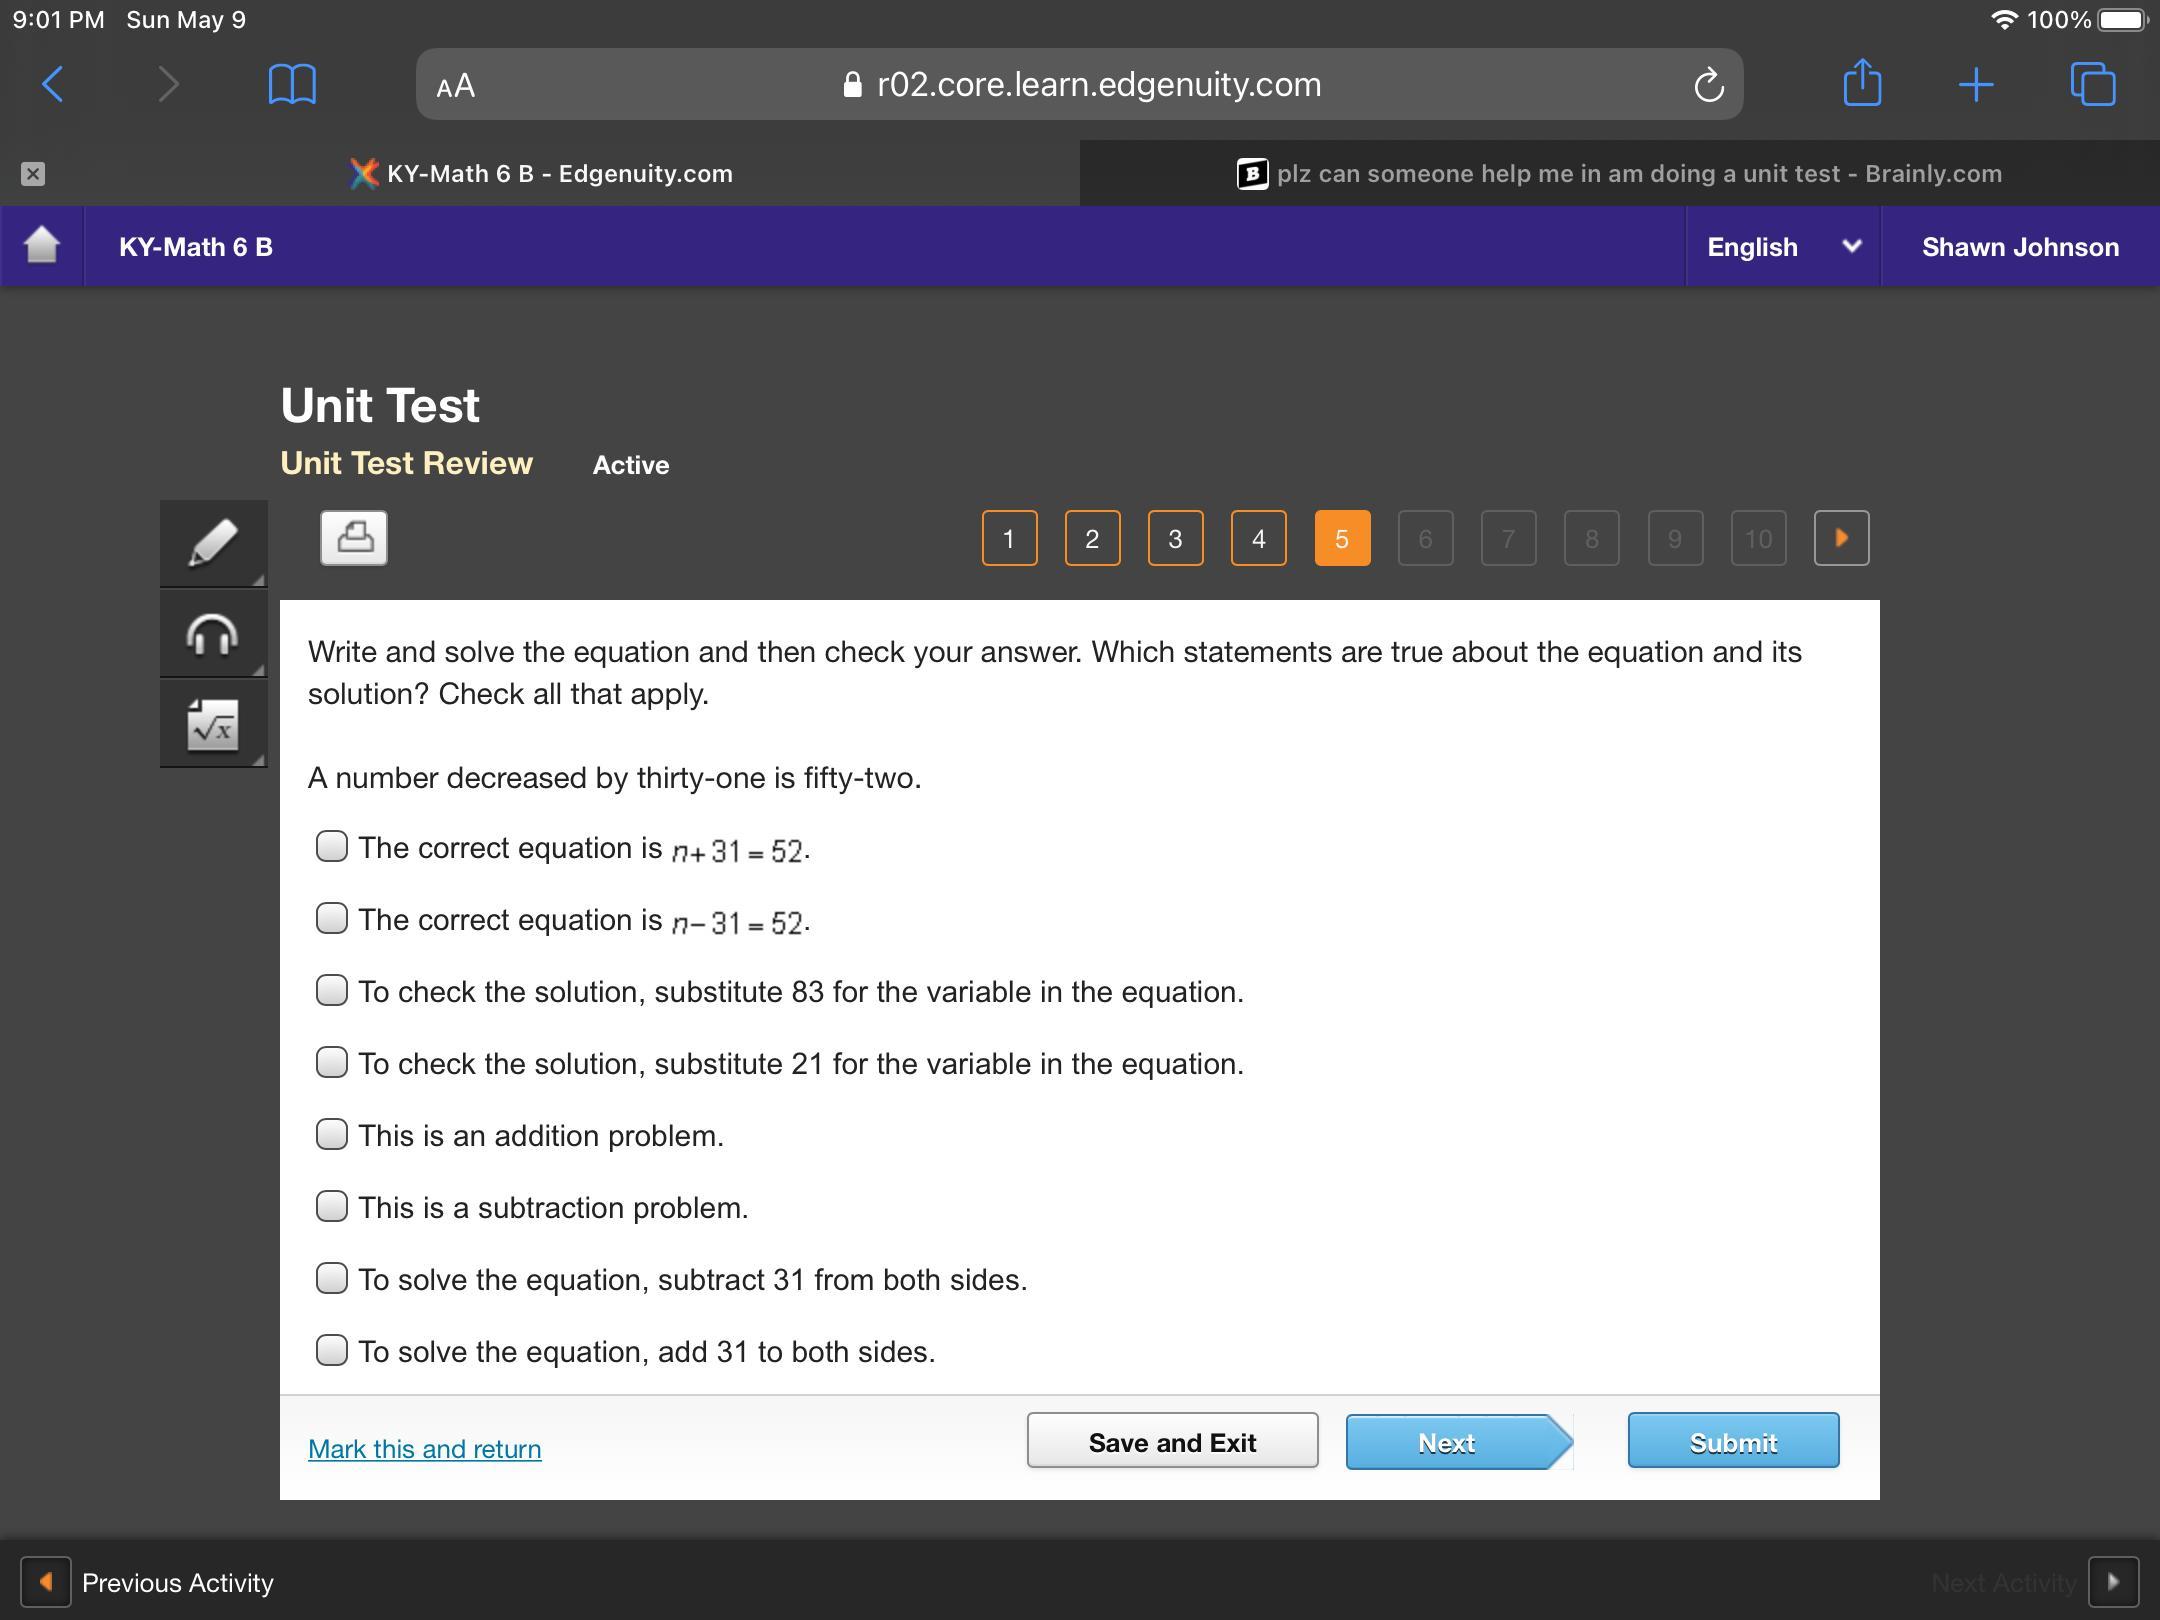This screenshot has width=2160, height=1620.
Task: Jump to question 3
Action: [x=1175, y=539]
